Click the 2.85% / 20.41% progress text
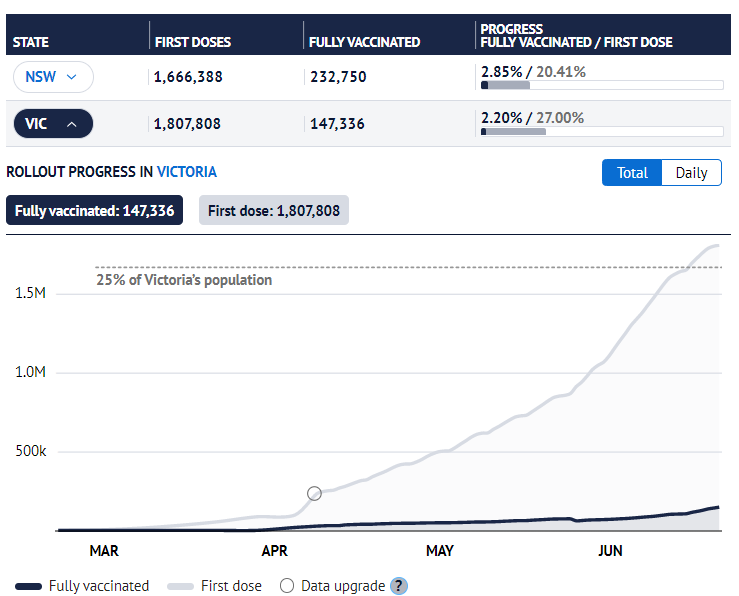 [533, 72]
